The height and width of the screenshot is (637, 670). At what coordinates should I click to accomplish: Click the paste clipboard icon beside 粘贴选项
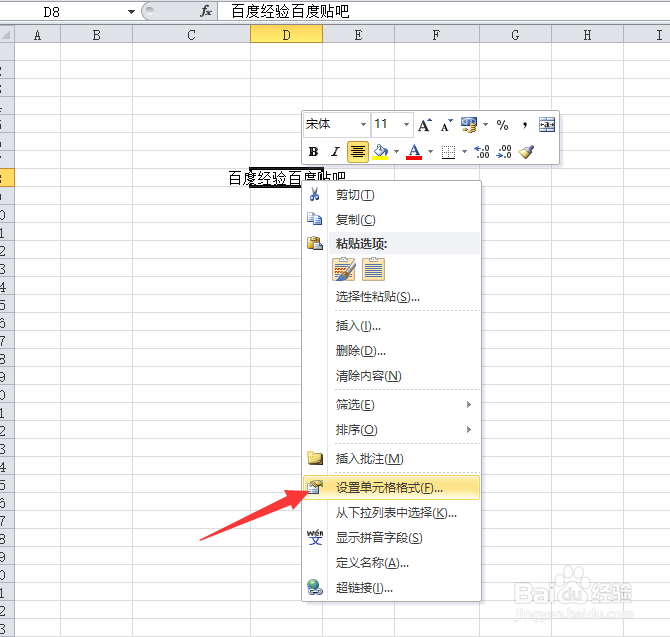pyautogui.click(x=315, y=244)
